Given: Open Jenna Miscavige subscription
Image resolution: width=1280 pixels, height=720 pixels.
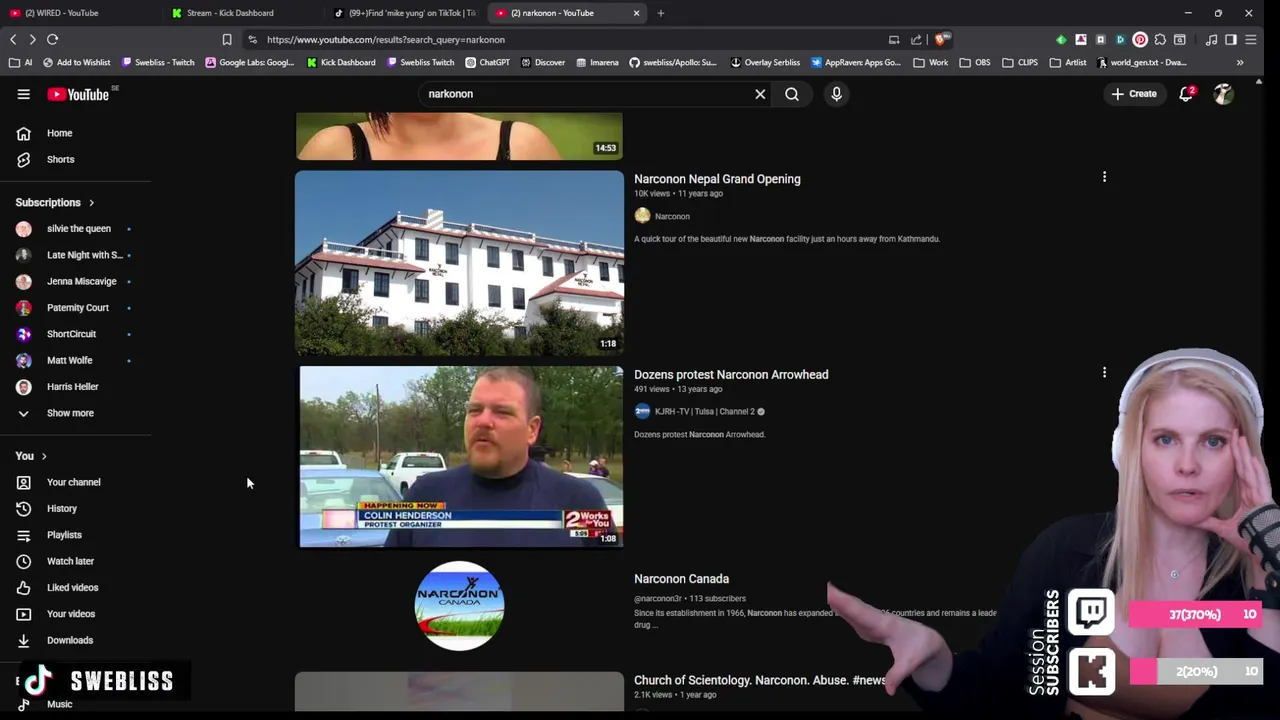Looking at the screenshot, I should click(x=81, y=281).
